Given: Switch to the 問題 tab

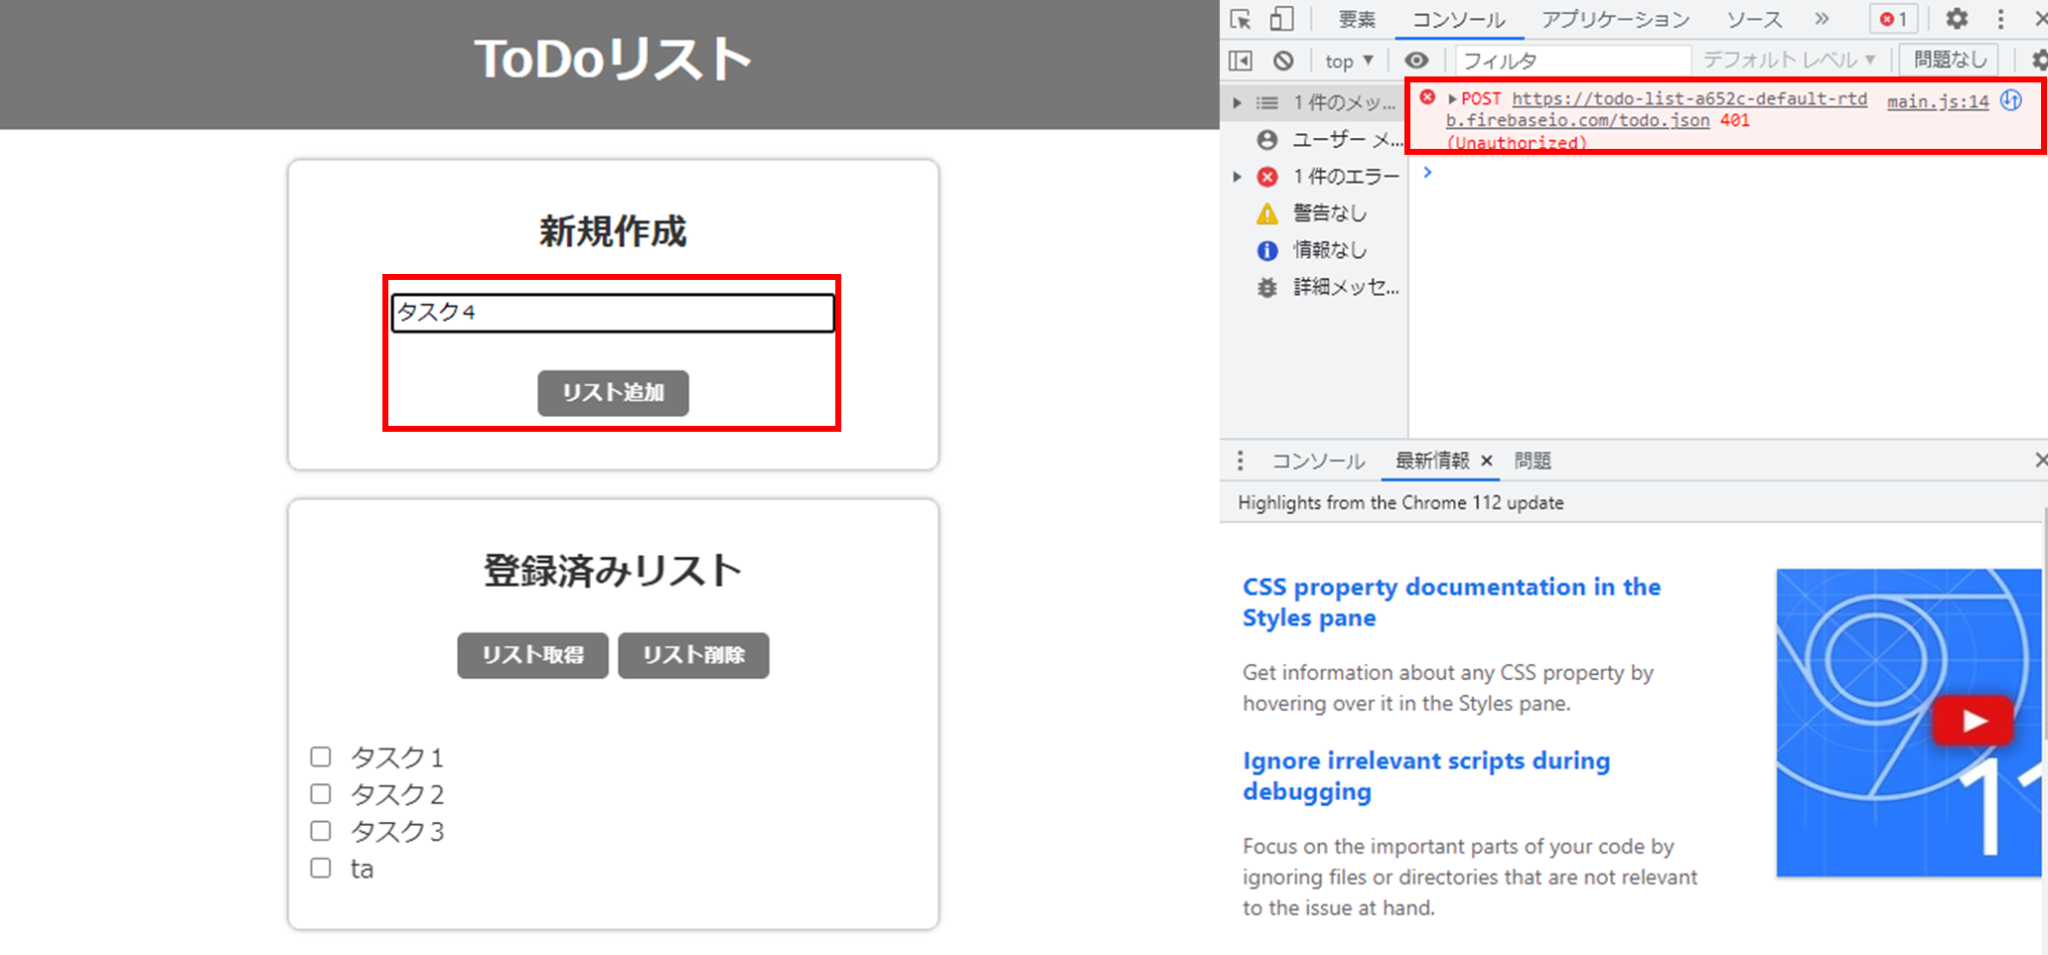Looking at the screenshot, I should tap(1533, 460).
